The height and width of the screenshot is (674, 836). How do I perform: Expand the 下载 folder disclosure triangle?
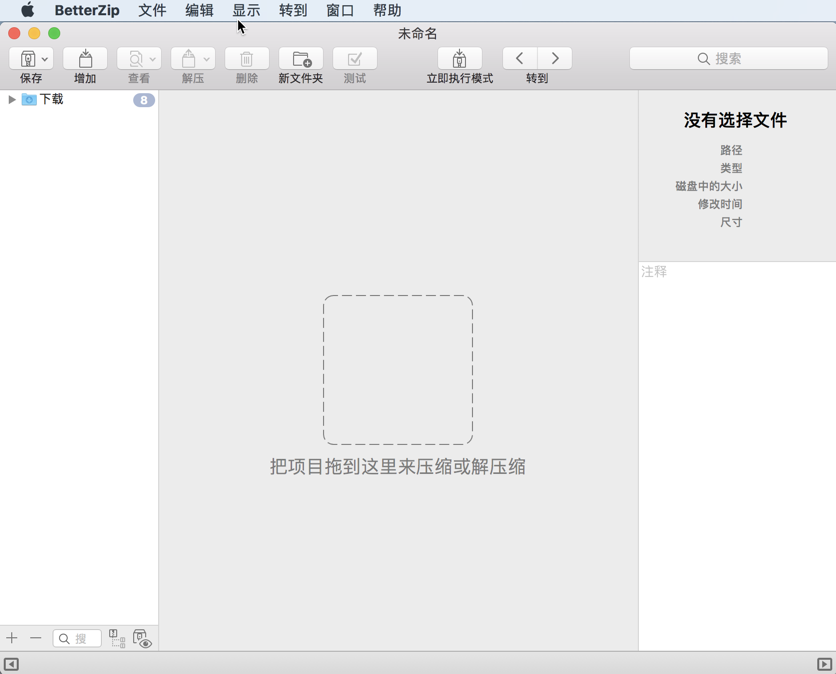12,100
